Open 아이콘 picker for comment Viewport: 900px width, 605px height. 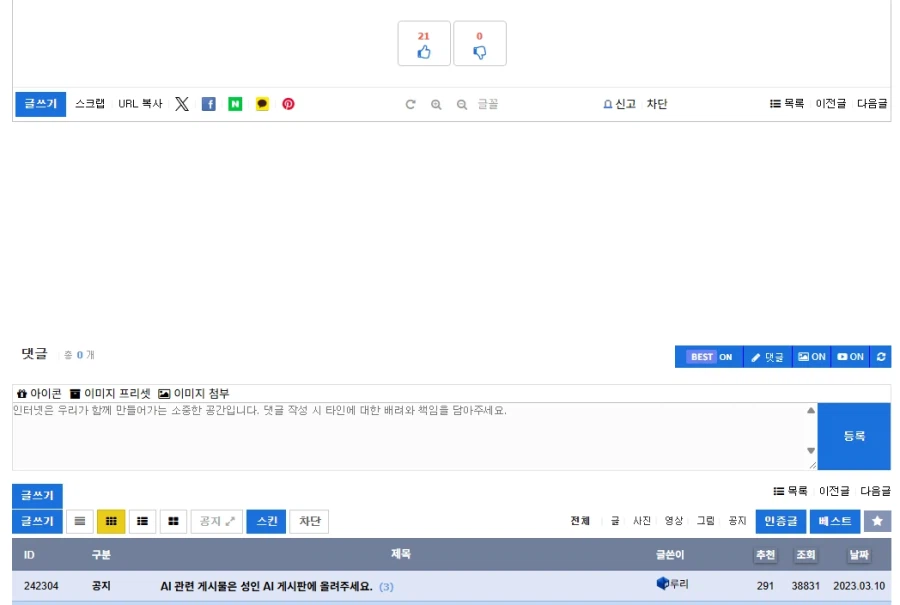click(x=39, y=393)
